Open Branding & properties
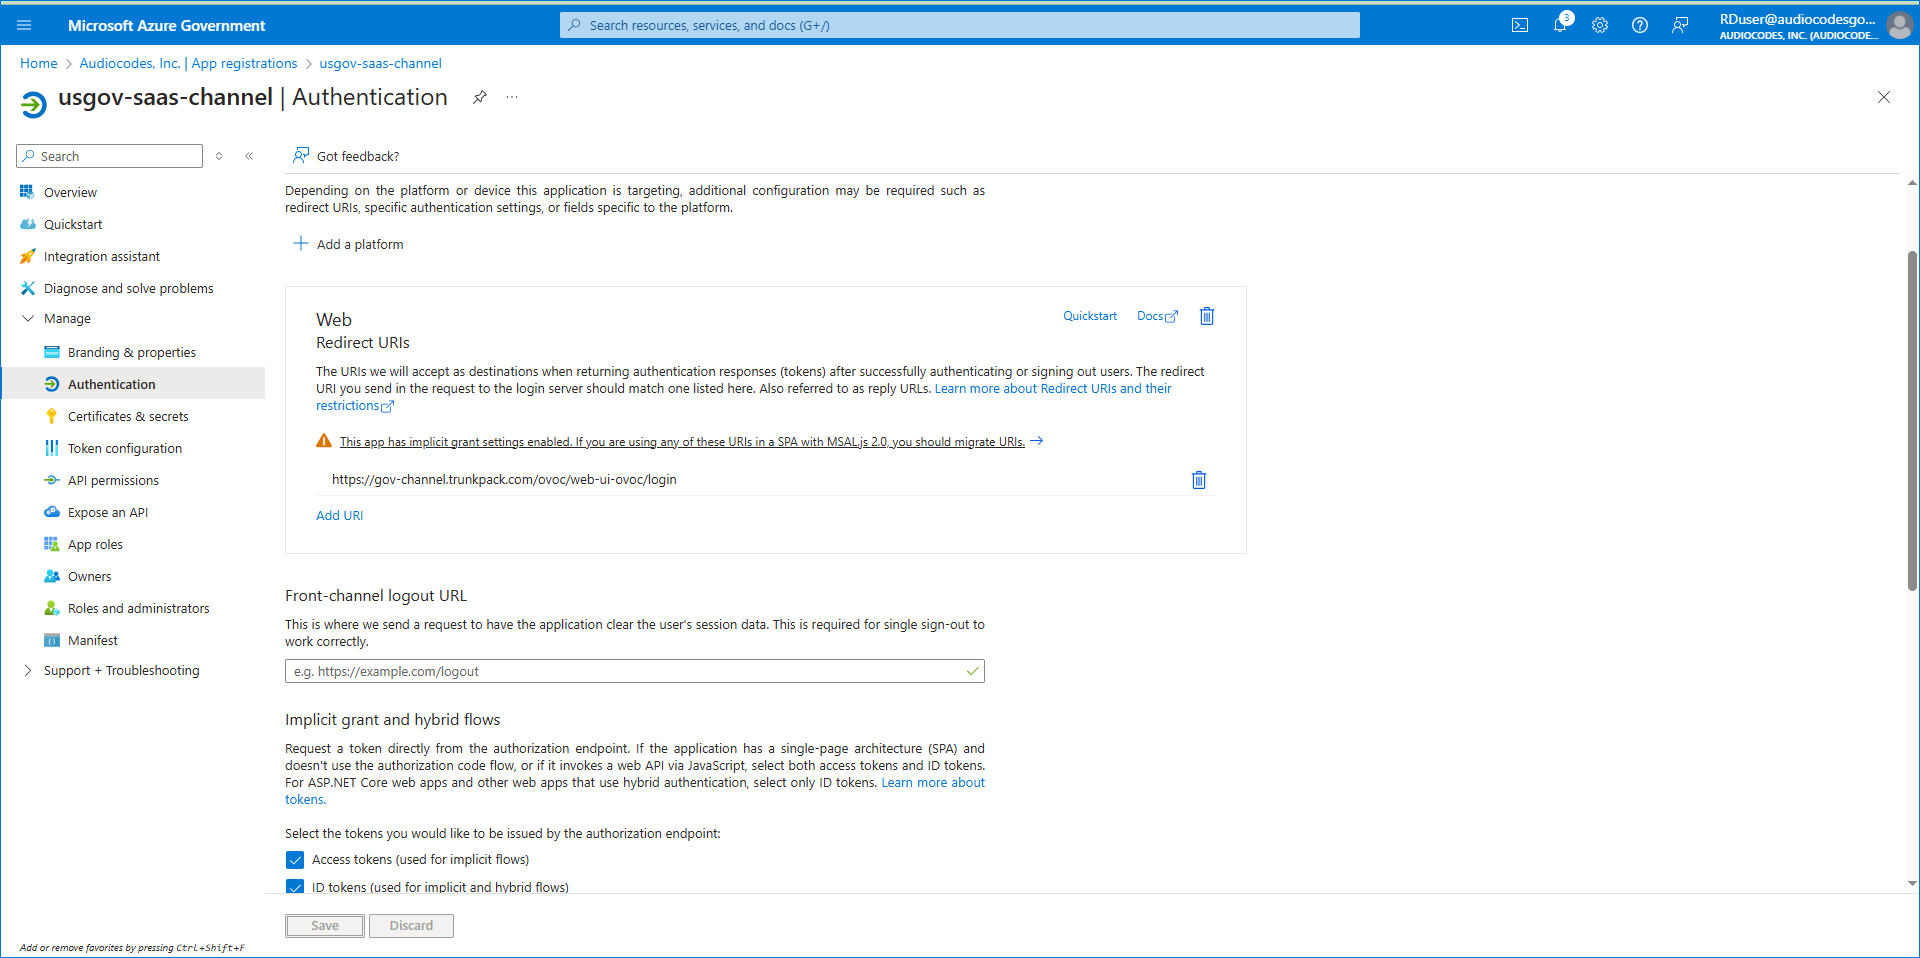The width and height of the screenshot is (1920, 958). tap(134, 352)
